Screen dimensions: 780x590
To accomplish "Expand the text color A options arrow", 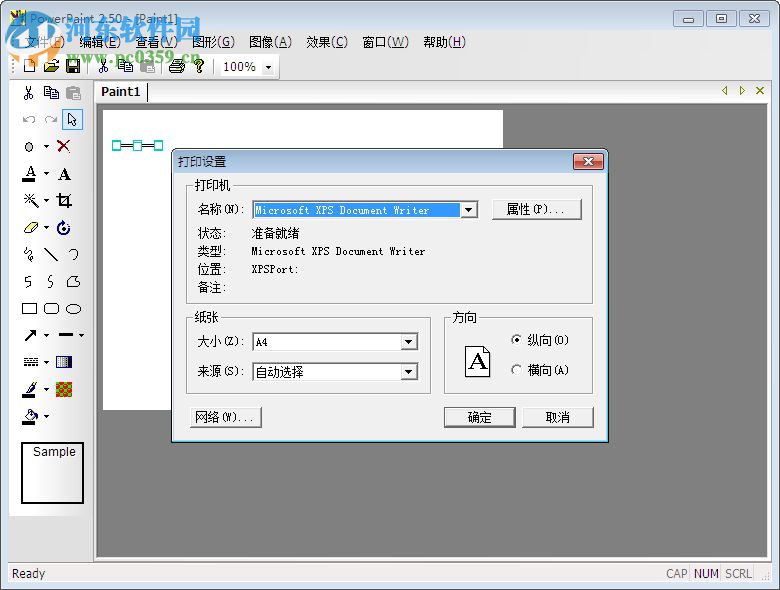I will (x=46, y=174).
